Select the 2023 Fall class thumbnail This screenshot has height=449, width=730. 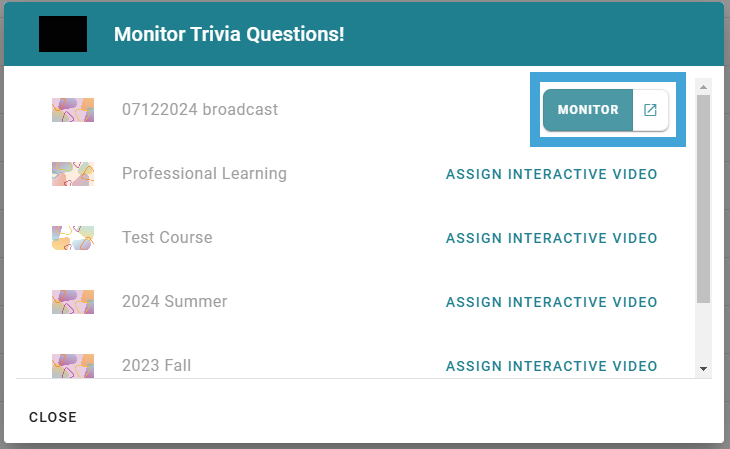pos(73,366)
